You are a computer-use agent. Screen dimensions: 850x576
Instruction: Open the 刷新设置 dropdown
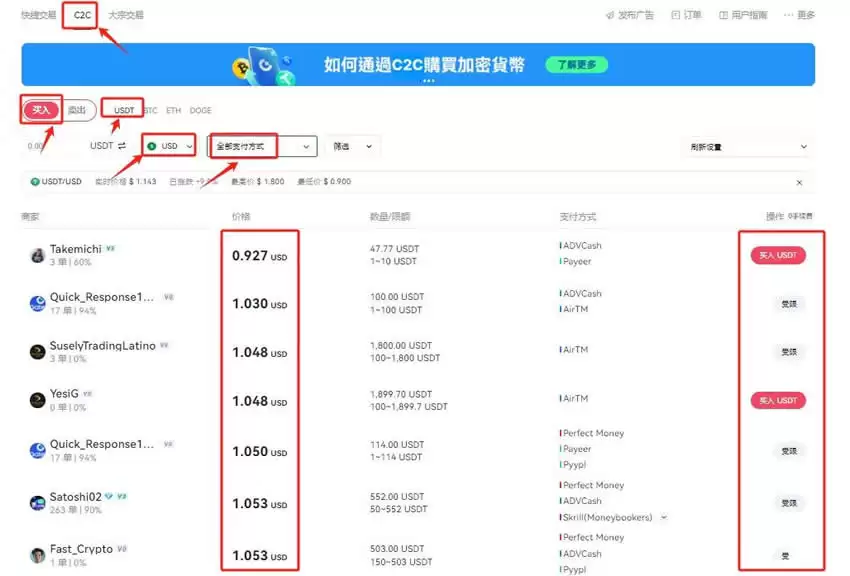click(x=747, y=145)
